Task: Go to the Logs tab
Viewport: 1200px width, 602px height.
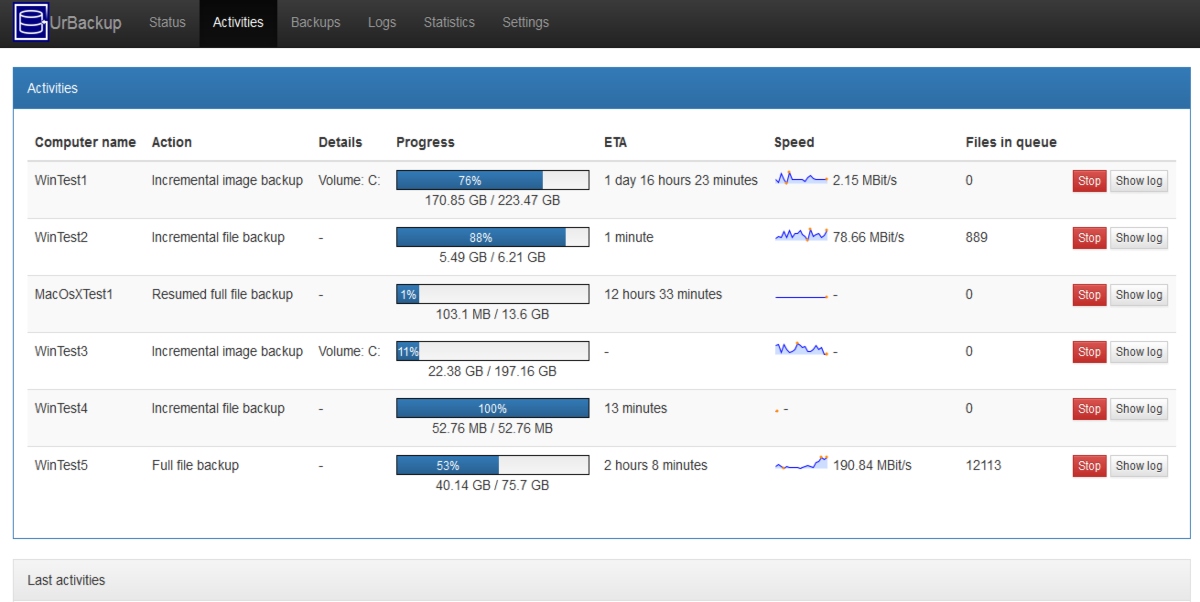Action: pyautogui.click(x=382, y=23)
